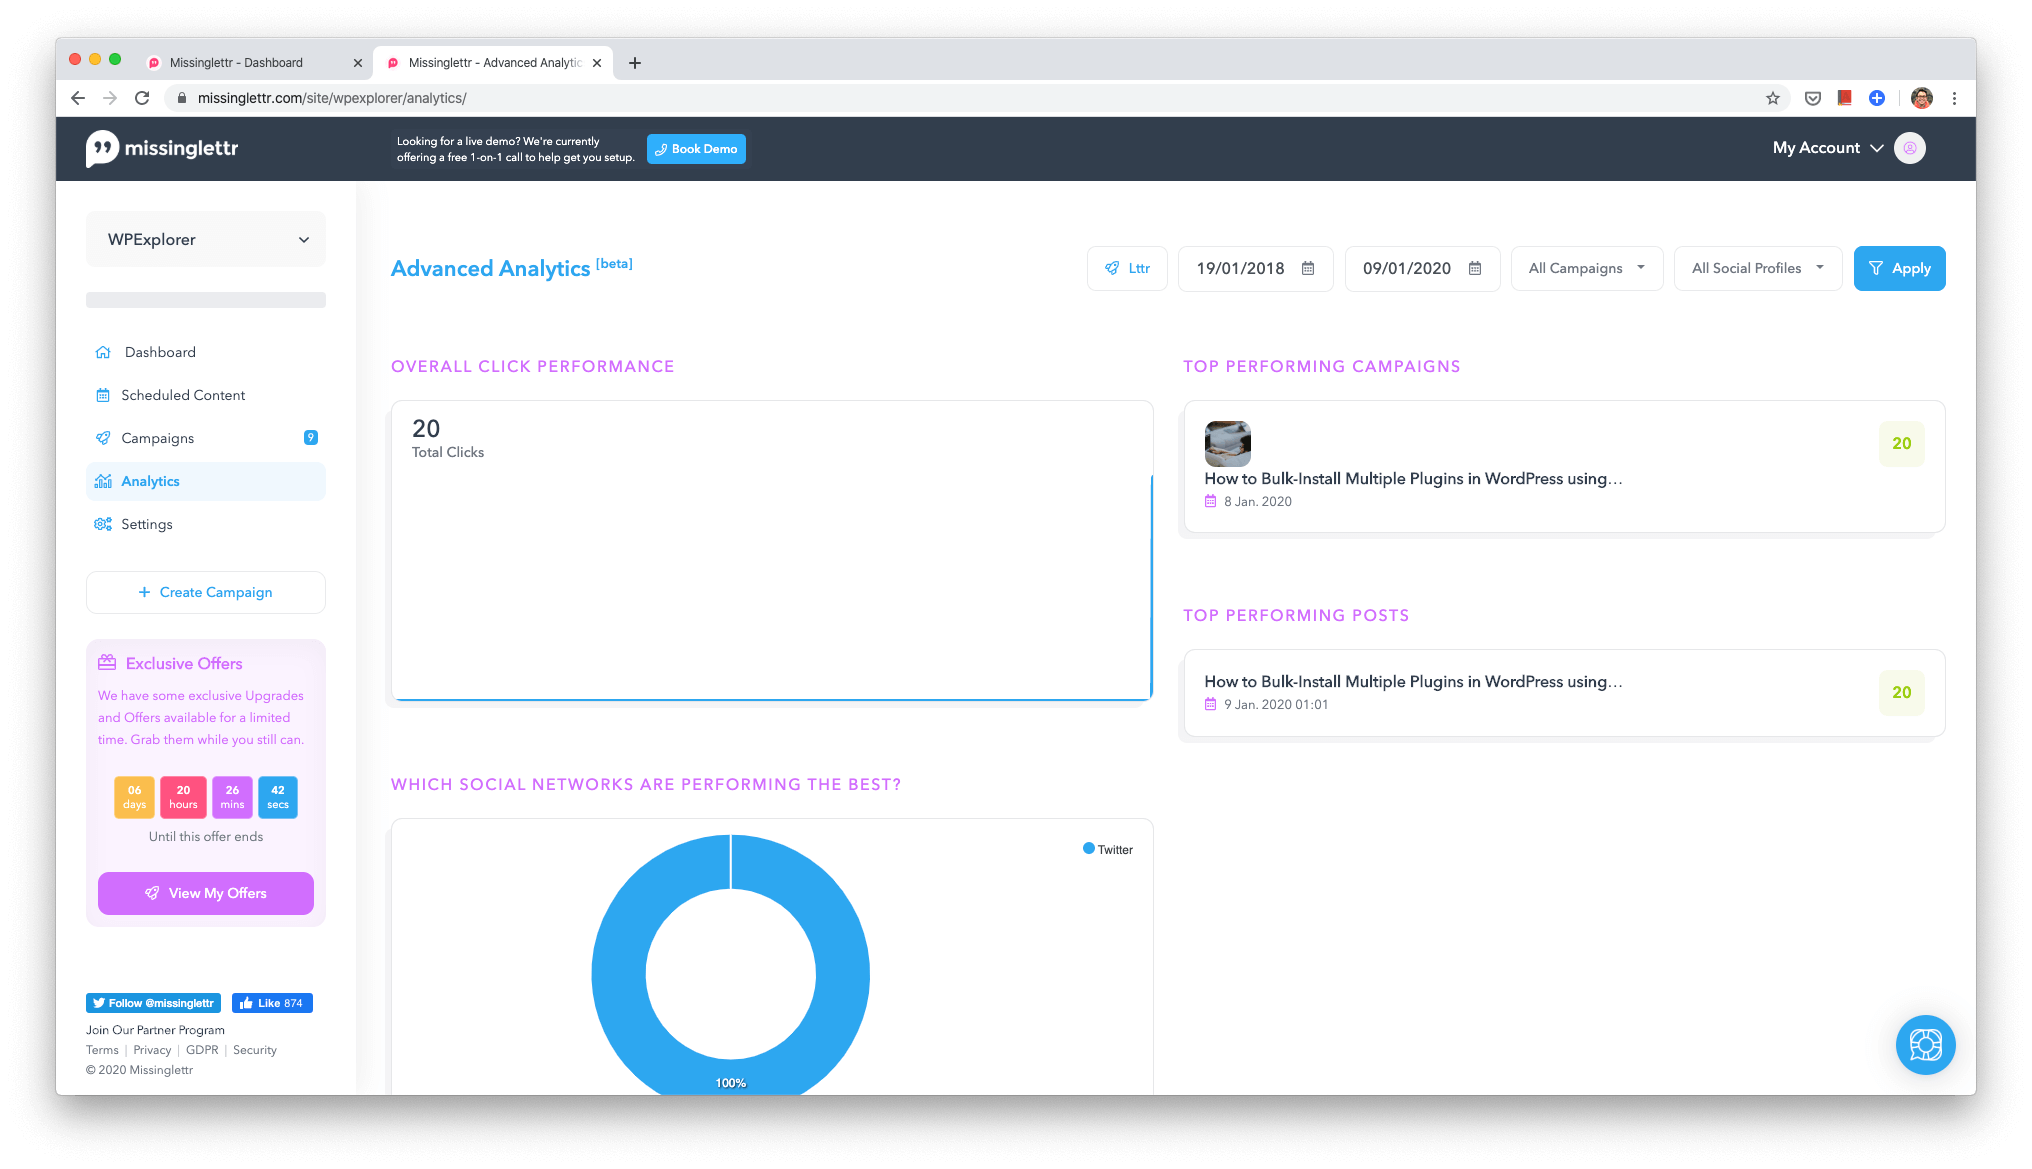Click the 20 click count on top campaign
Viewport: 2032px width, 1169px height.
(x=1901, y=443)
